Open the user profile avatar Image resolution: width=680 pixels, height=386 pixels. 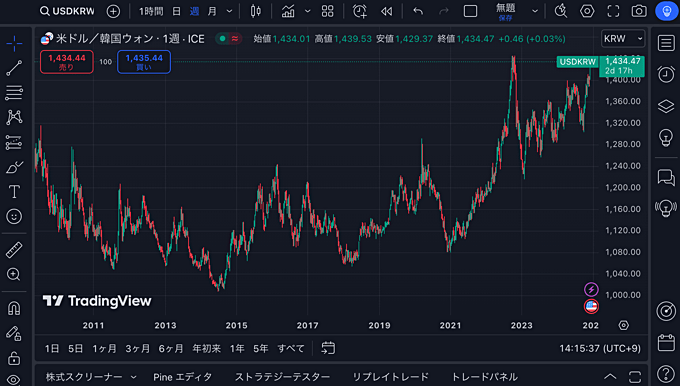(667, 11)
